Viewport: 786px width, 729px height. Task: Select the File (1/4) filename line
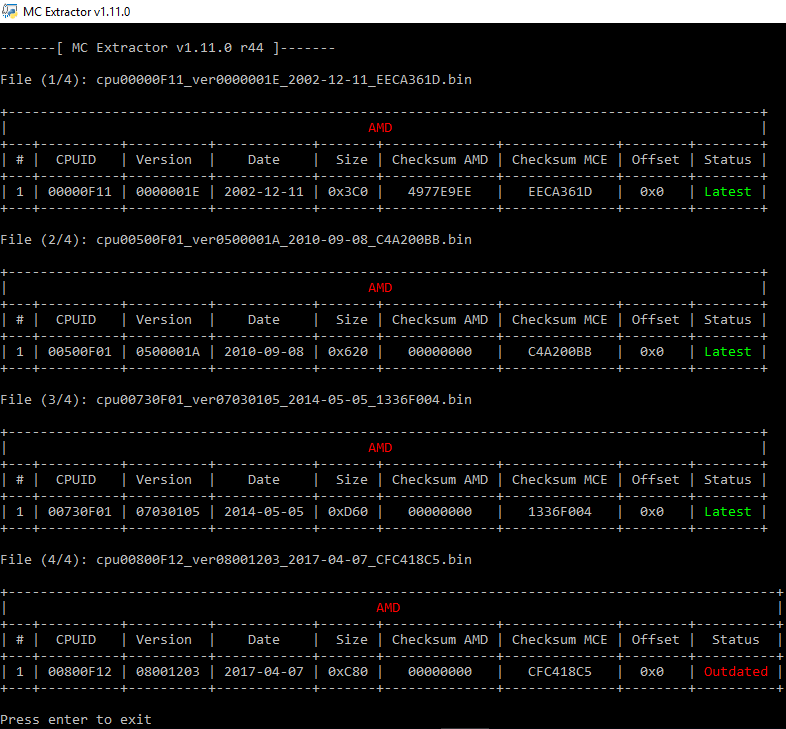pyautogui.click(x=236, y=80)
